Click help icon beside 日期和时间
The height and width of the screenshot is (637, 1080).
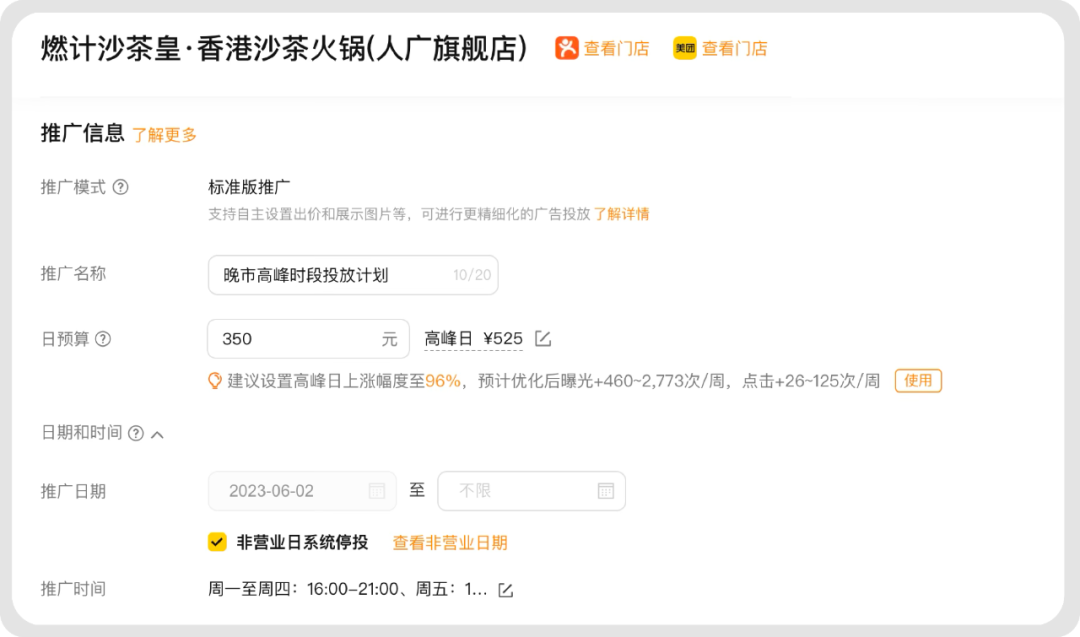[136, 433]
